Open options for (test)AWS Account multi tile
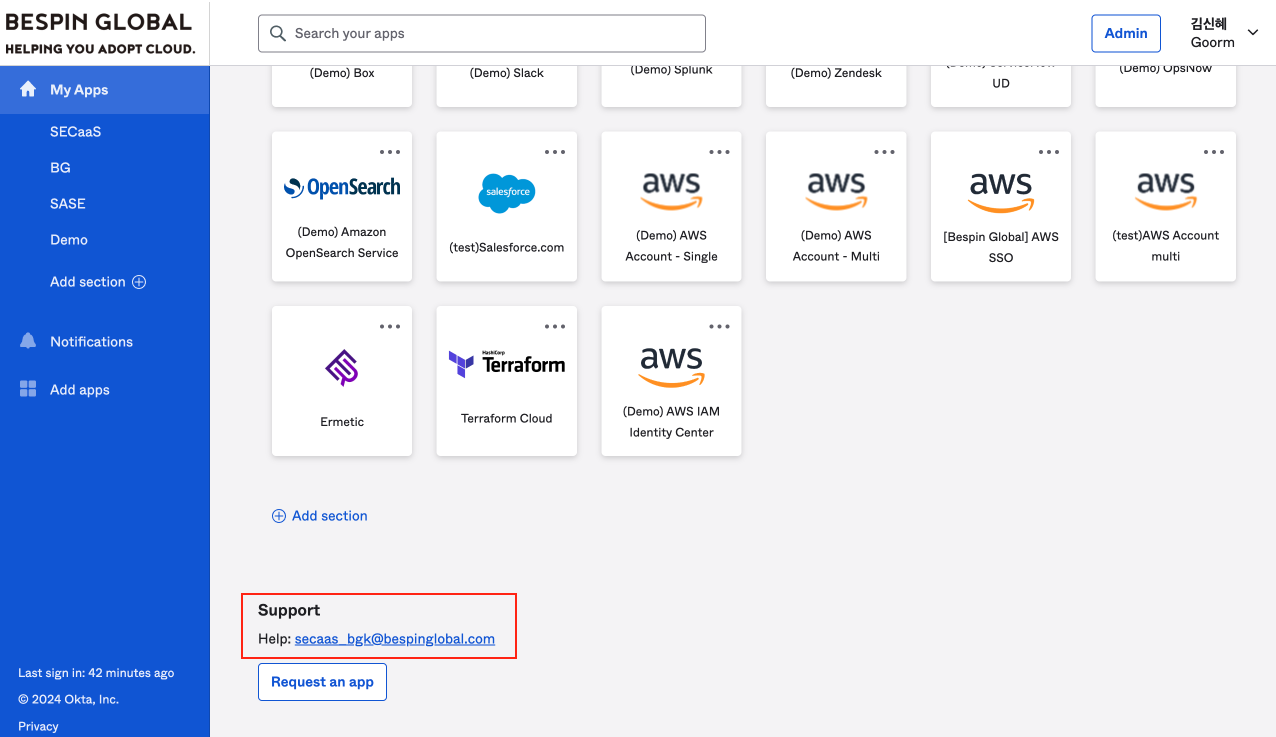1276x737 pixels. [x=1214, y=152]
